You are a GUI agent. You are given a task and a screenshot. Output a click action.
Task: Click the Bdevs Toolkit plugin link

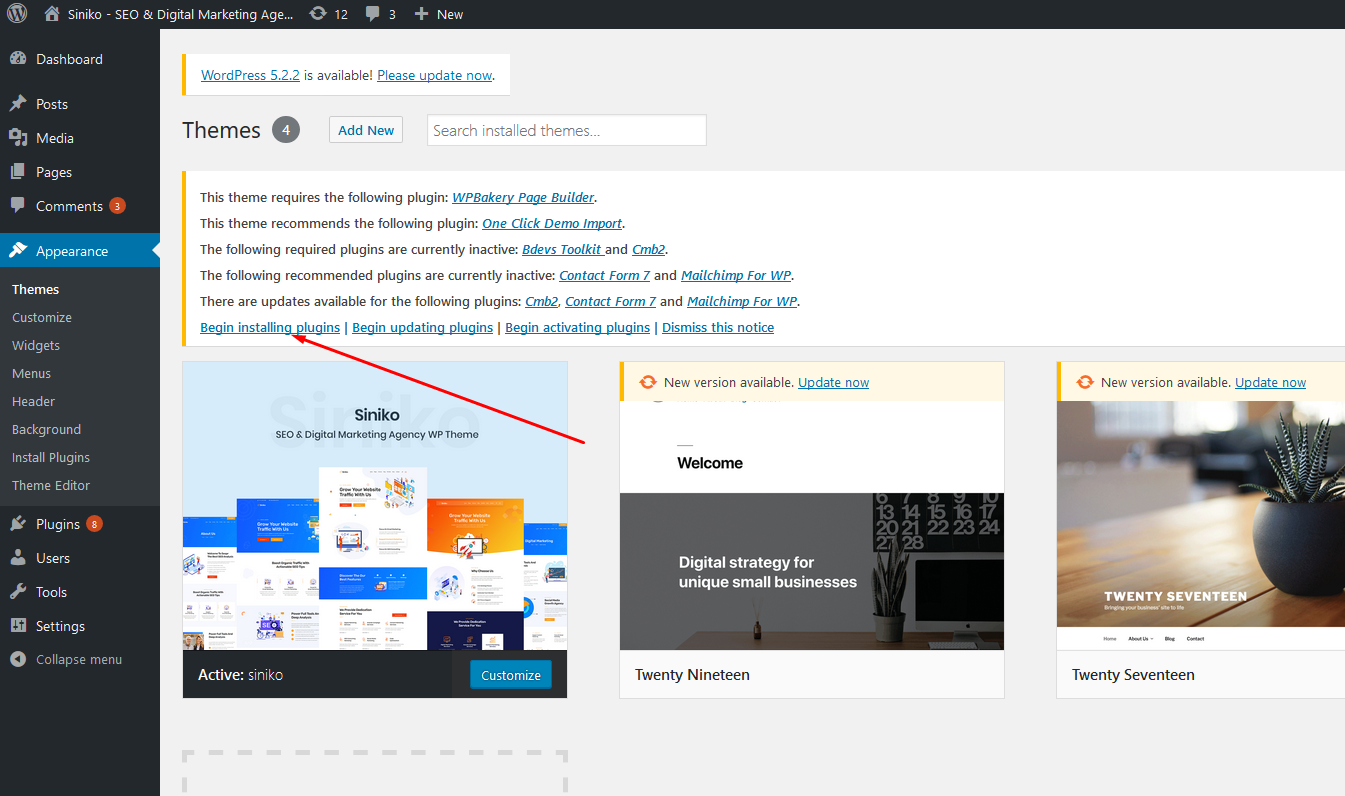[x=562, y=249]
